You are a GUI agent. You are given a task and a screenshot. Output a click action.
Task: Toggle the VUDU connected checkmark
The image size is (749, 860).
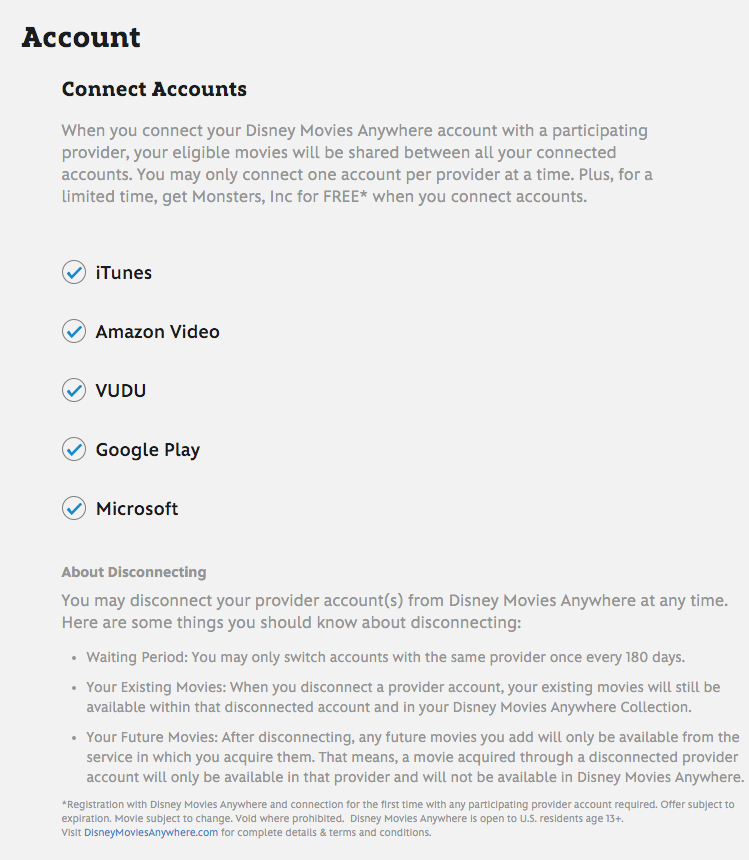[x=74, y=390]
